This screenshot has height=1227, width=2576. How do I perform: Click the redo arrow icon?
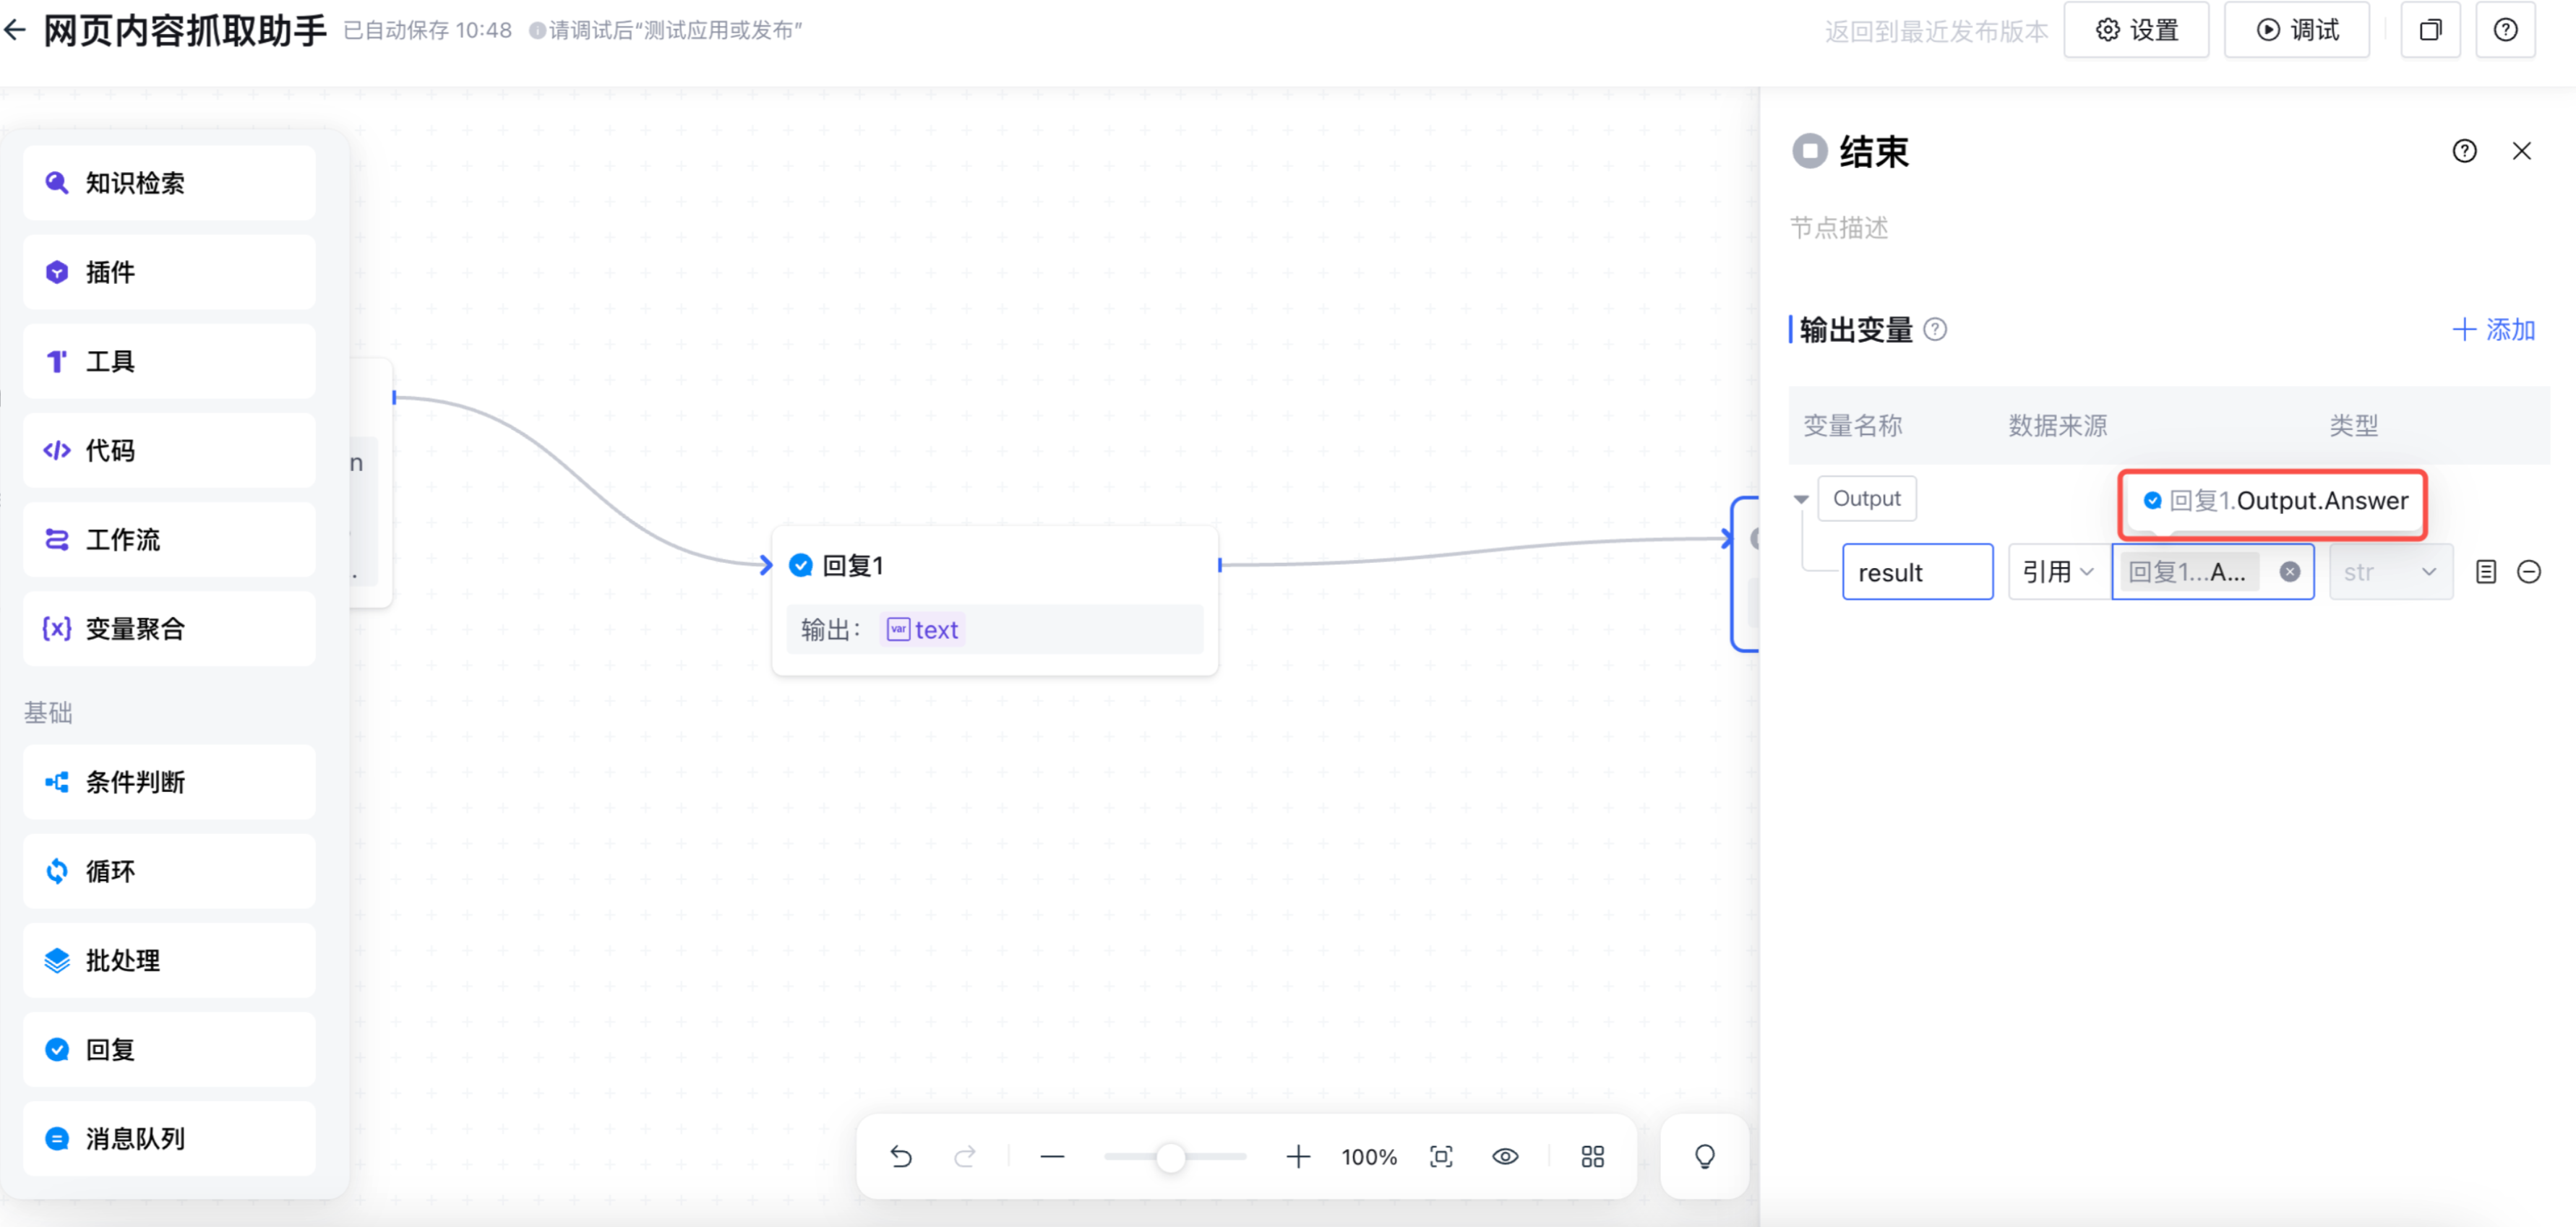pos(965,1157)
